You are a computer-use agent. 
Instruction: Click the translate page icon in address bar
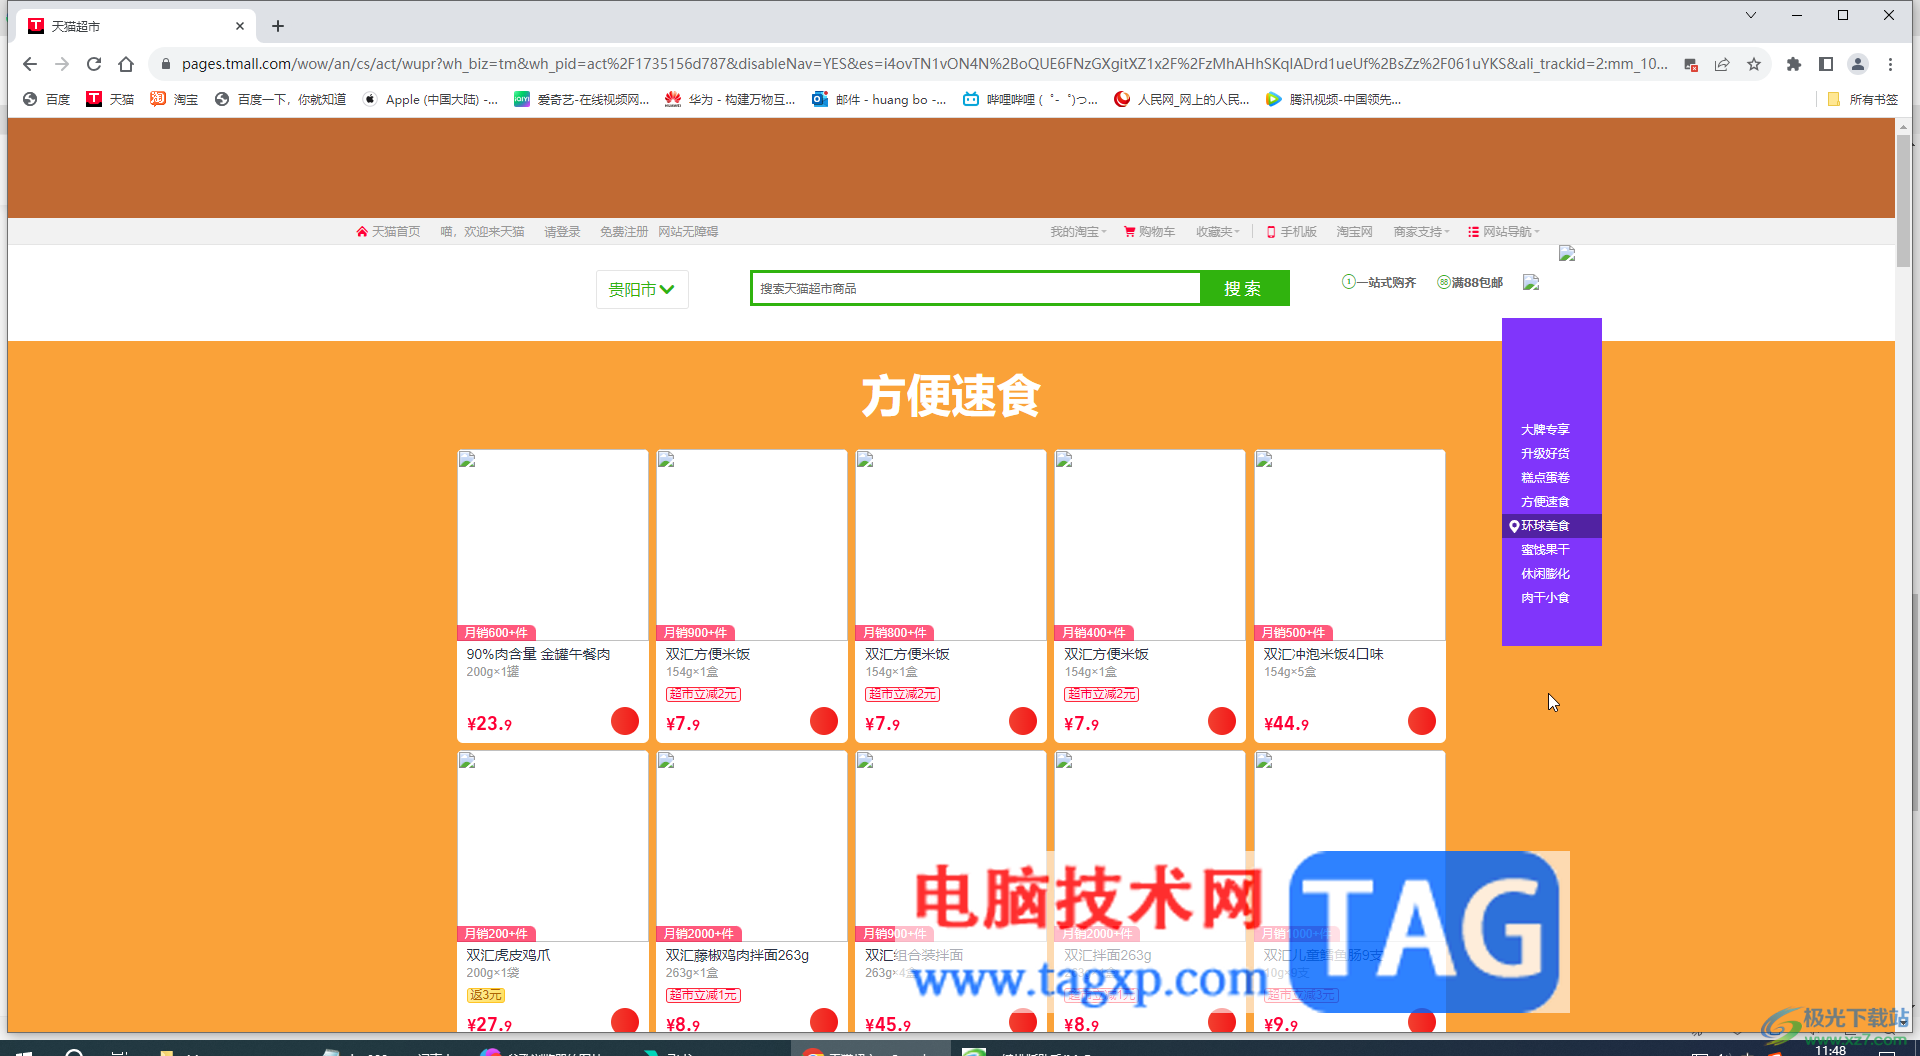coord(1691,64)
